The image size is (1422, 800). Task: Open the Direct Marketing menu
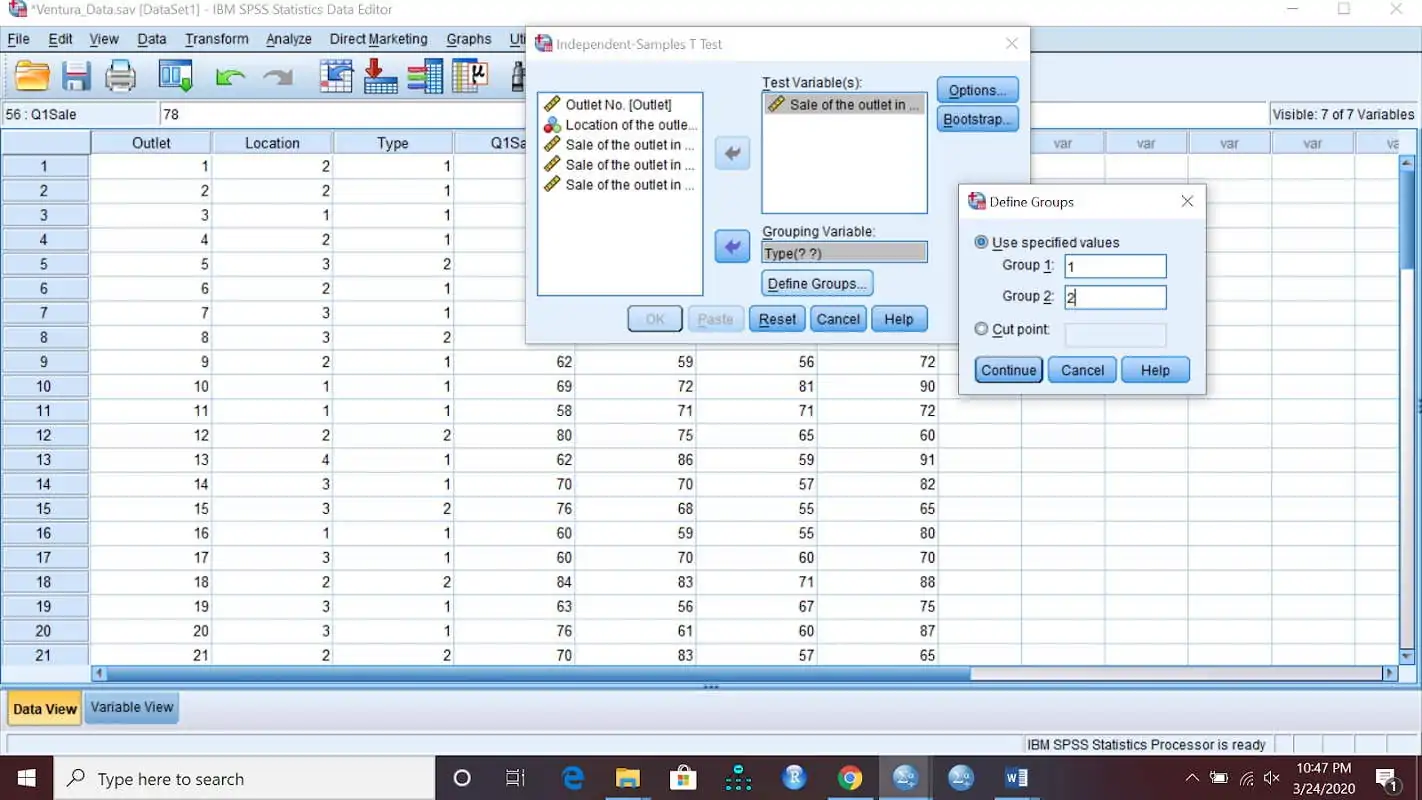coord(379,39)
